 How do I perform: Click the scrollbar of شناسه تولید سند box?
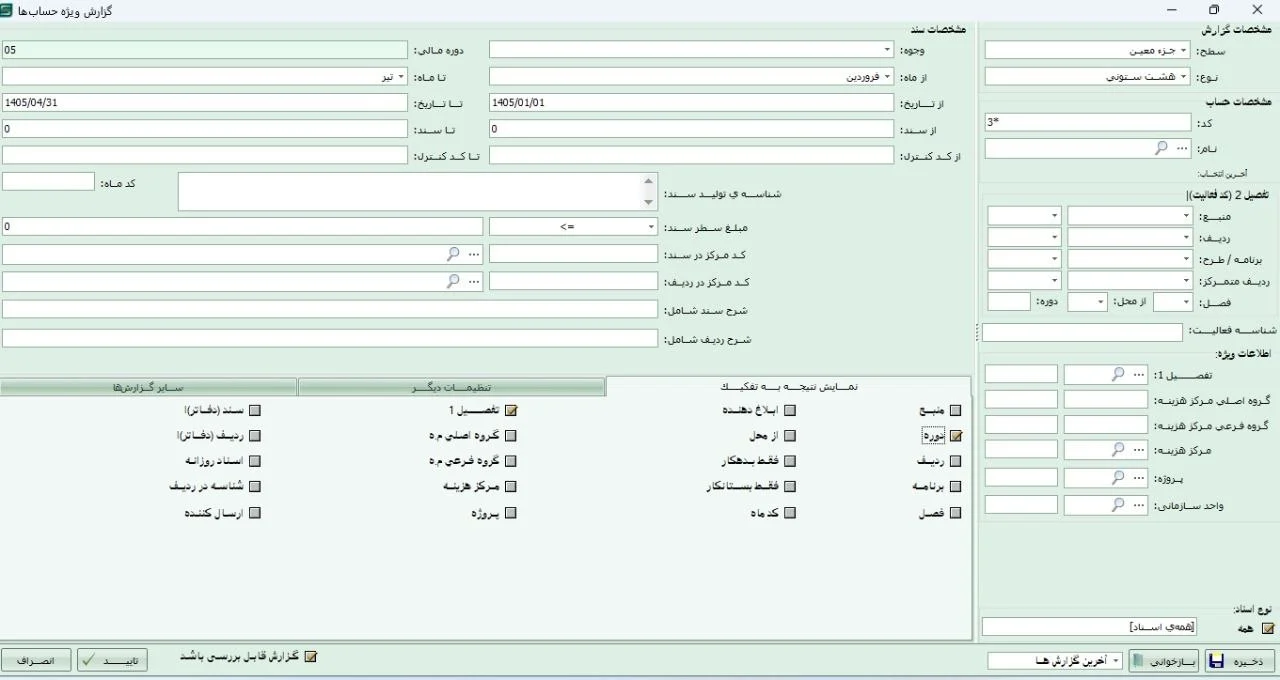click(x=649, y=192)
